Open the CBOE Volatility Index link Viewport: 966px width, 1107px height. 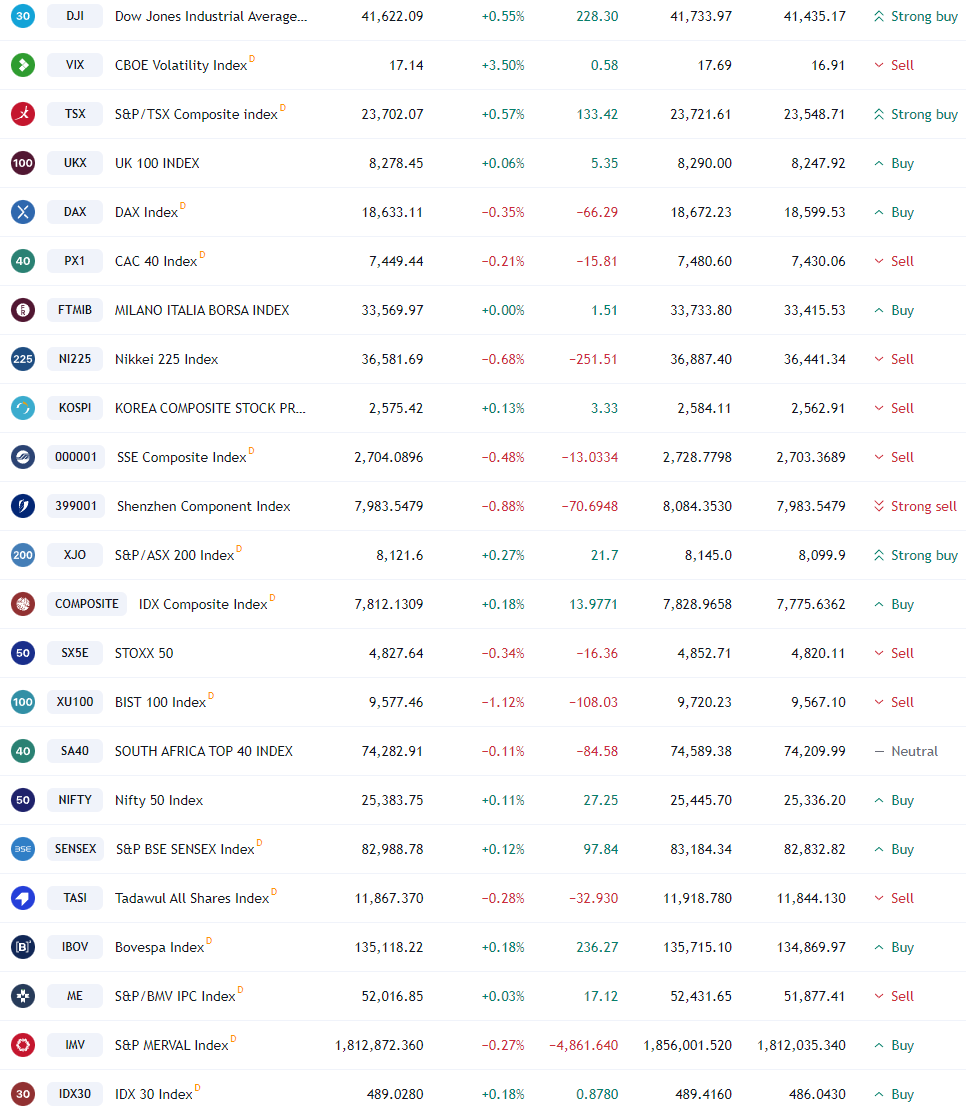click(181, 65)
